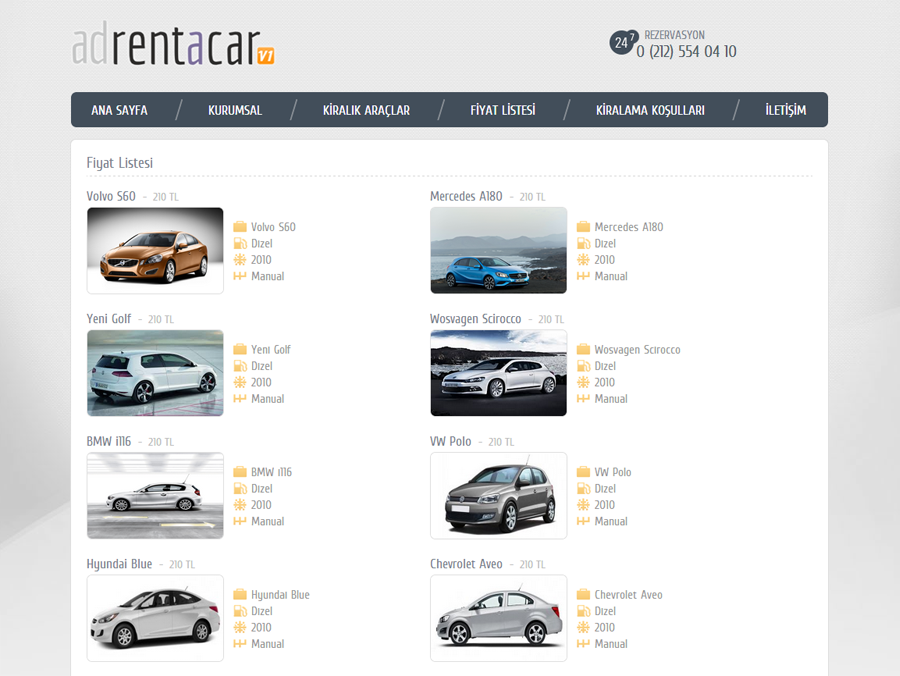This screenshot has width=900, height=676.
Task: Click the 210 TL price next to Chevrolet Aveo
Action: click(532, 565)
